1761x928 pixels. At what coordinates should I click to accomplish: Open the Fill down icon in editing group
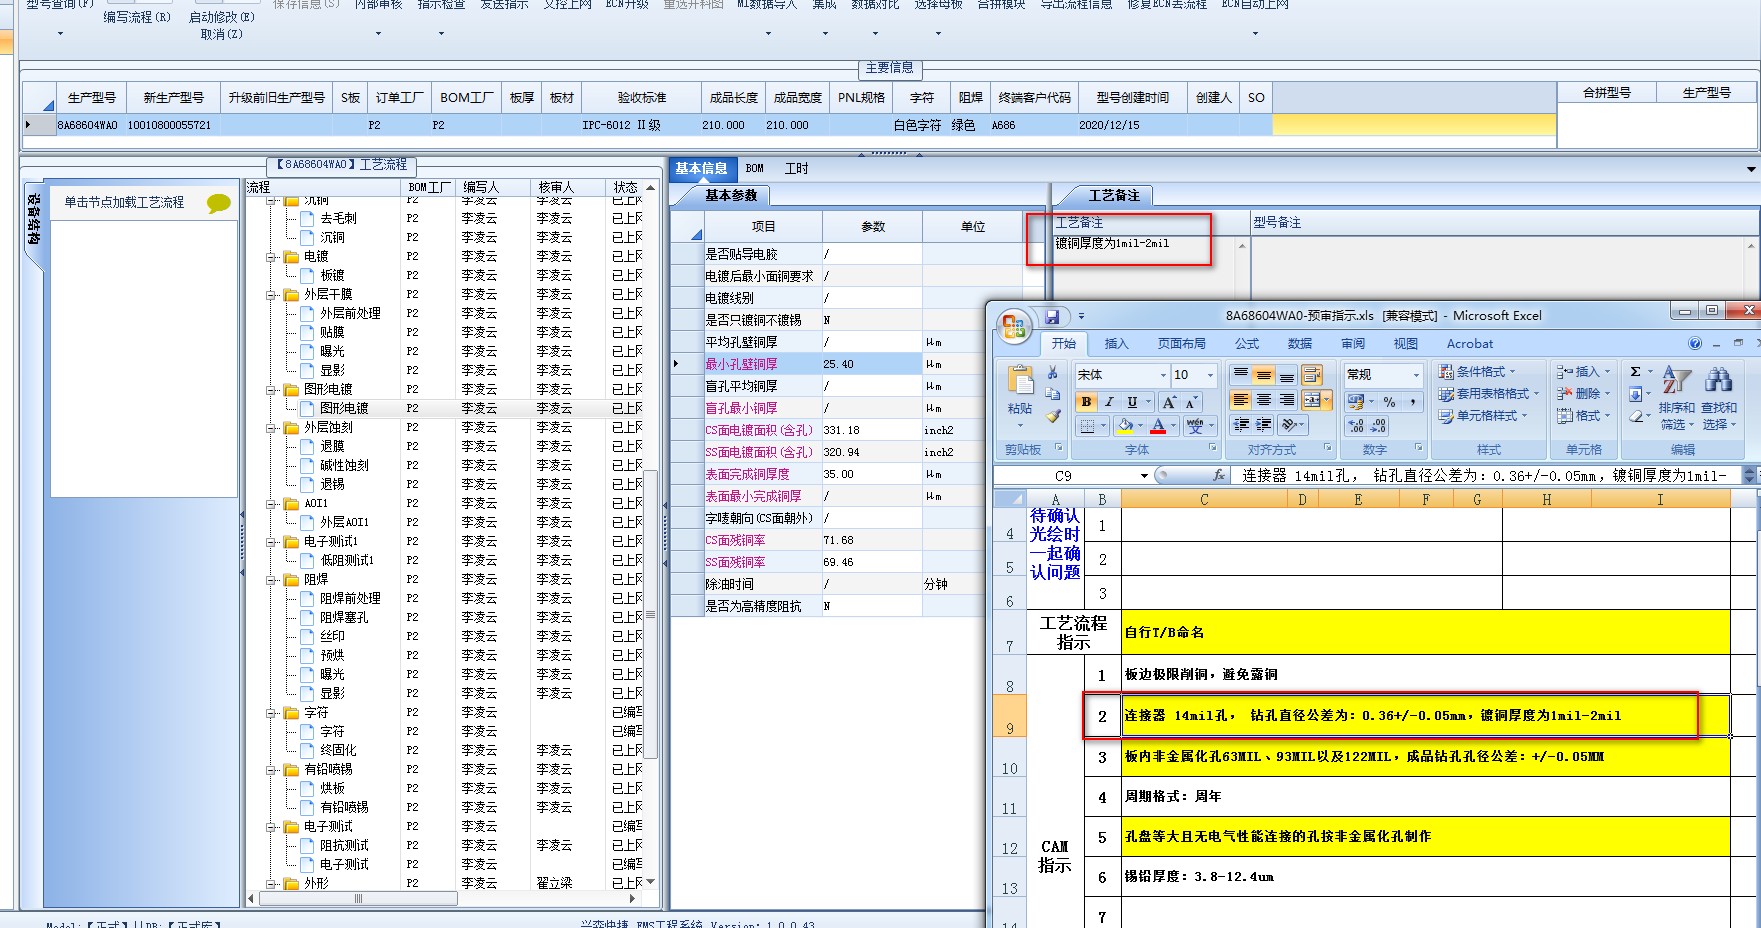tap(1635, 394)
